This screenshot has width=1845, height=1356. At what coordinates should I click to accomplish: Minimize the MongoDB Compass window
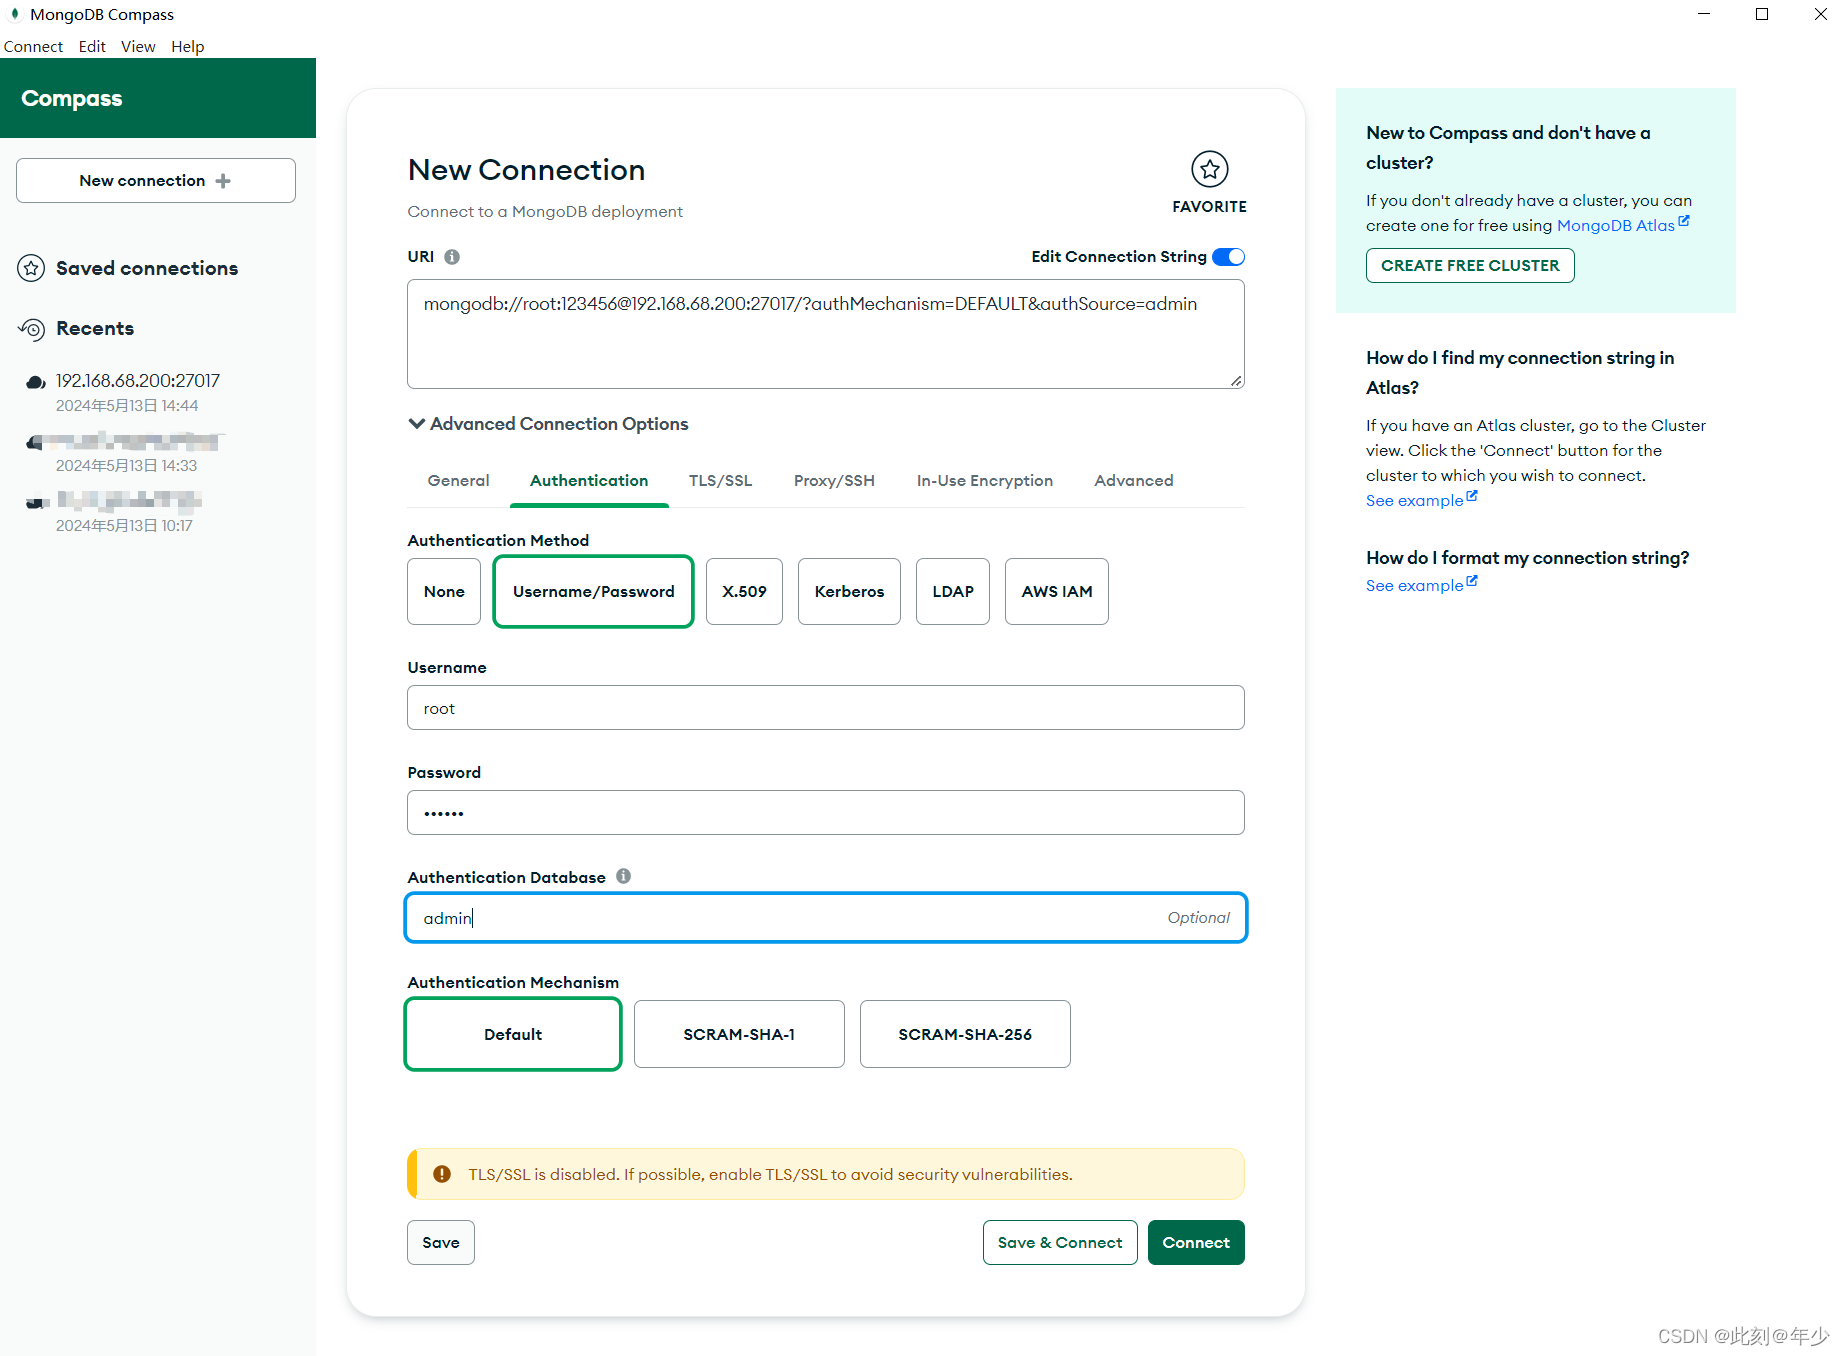[x=1704, y=14]
